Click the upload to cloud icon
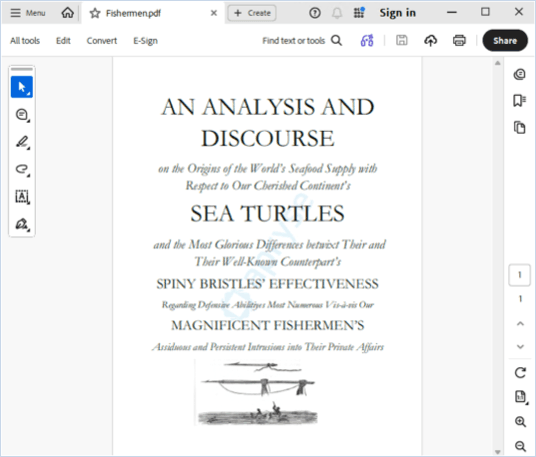The width and height of the screenshot is (536, 457). click(x=430, y=40)
